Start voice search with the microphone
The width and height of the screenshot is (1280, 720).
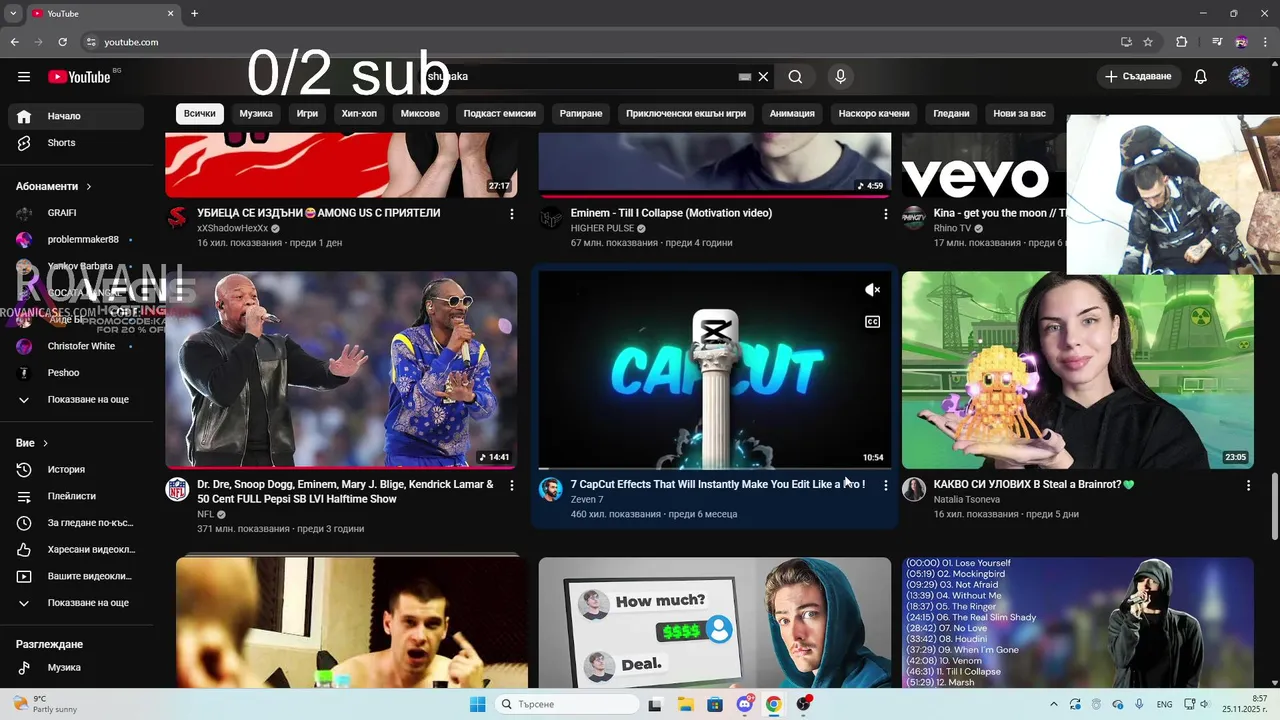840,77
